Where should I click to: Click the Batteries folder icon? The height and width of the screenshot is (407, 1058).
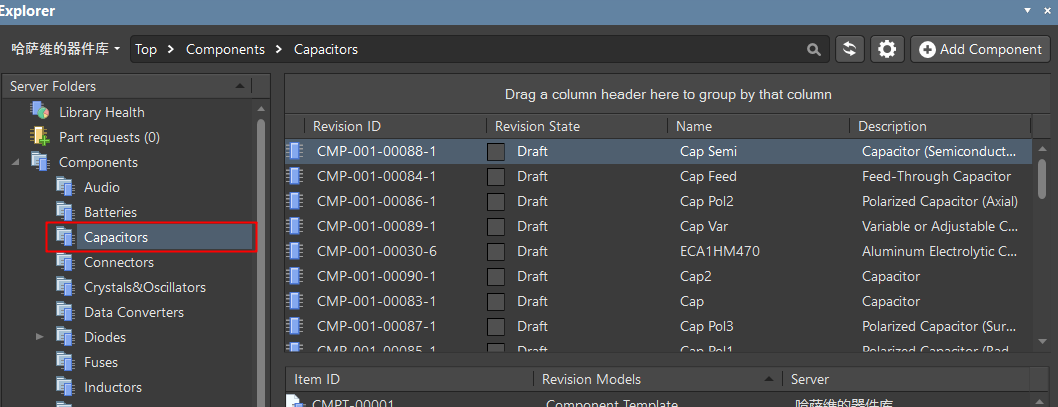tap(65, 212)
